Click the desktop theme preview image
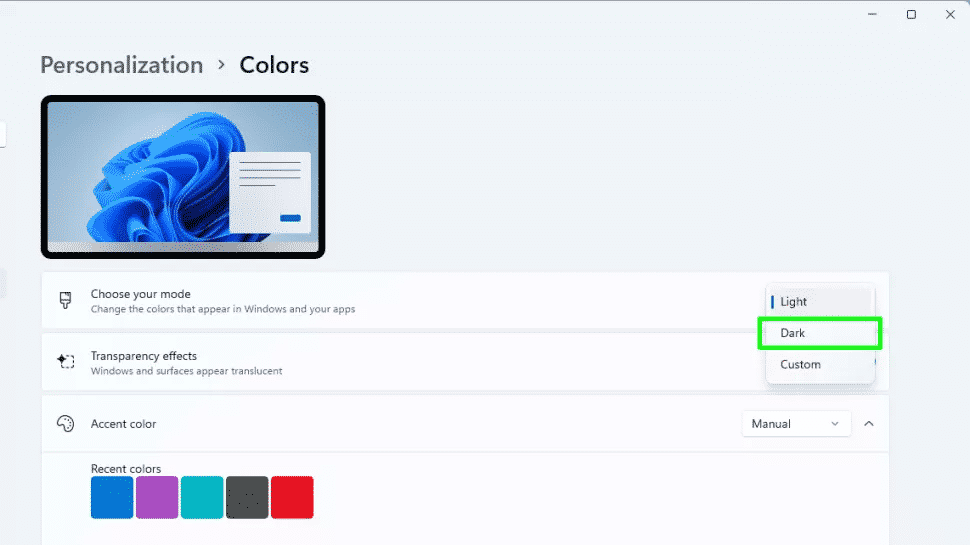 coord(183,177)
